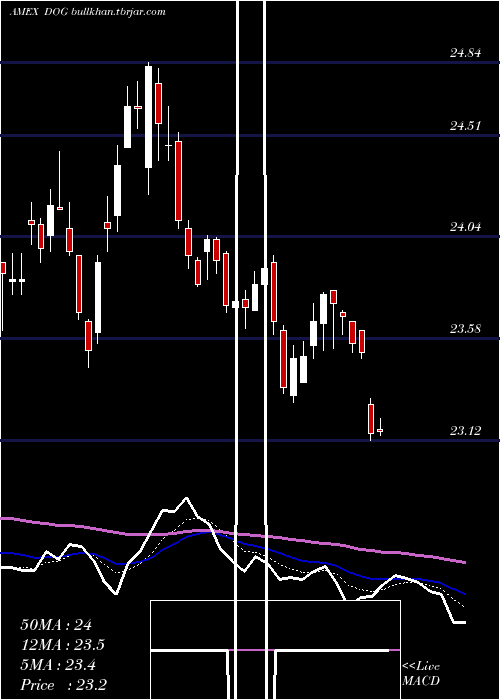This screenshot has height=700, width=500.
Task: Click the 23.58 price level label
Action: point(466,329)
